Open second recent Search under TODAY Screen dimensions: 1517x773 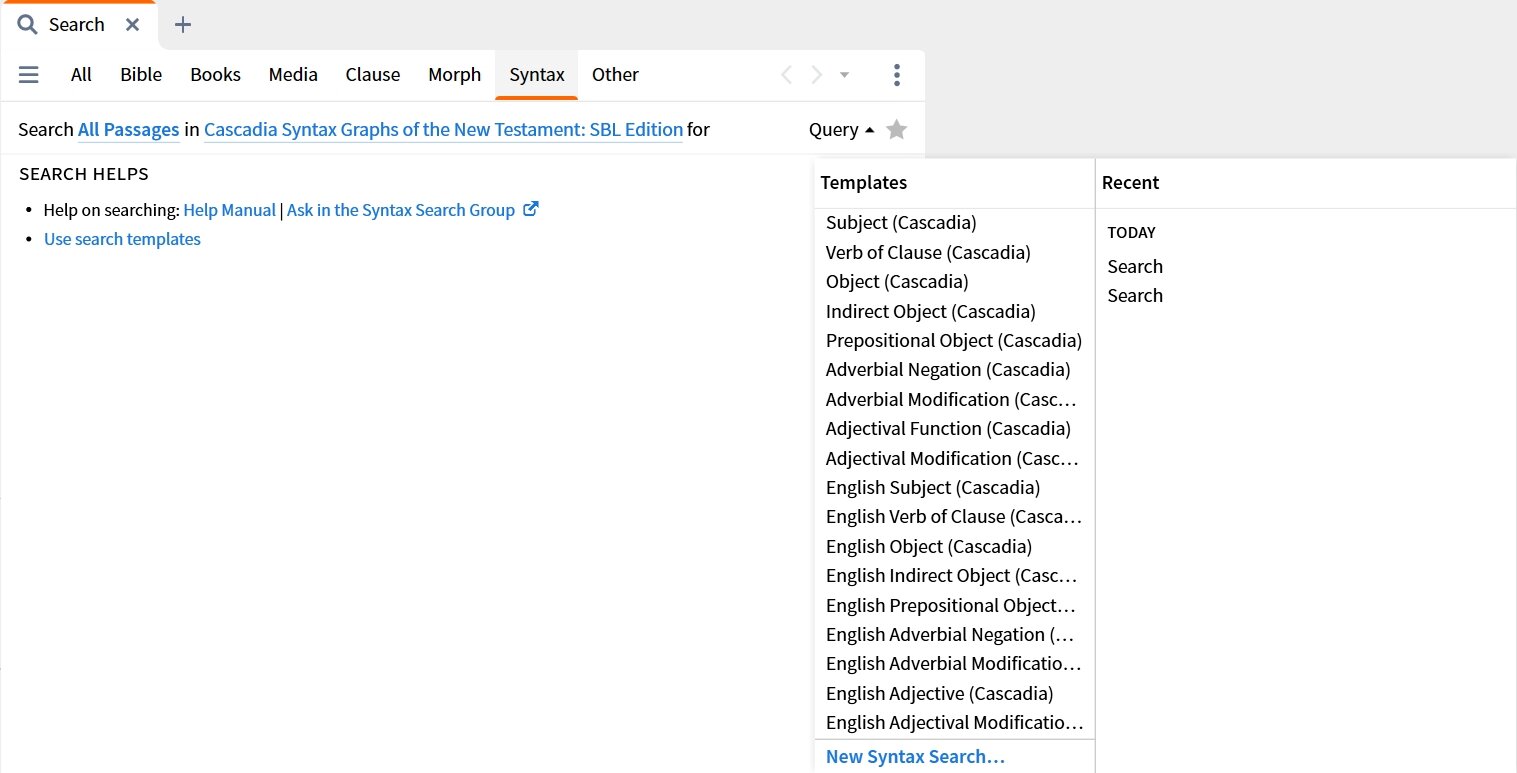(x=1135, y=296)
